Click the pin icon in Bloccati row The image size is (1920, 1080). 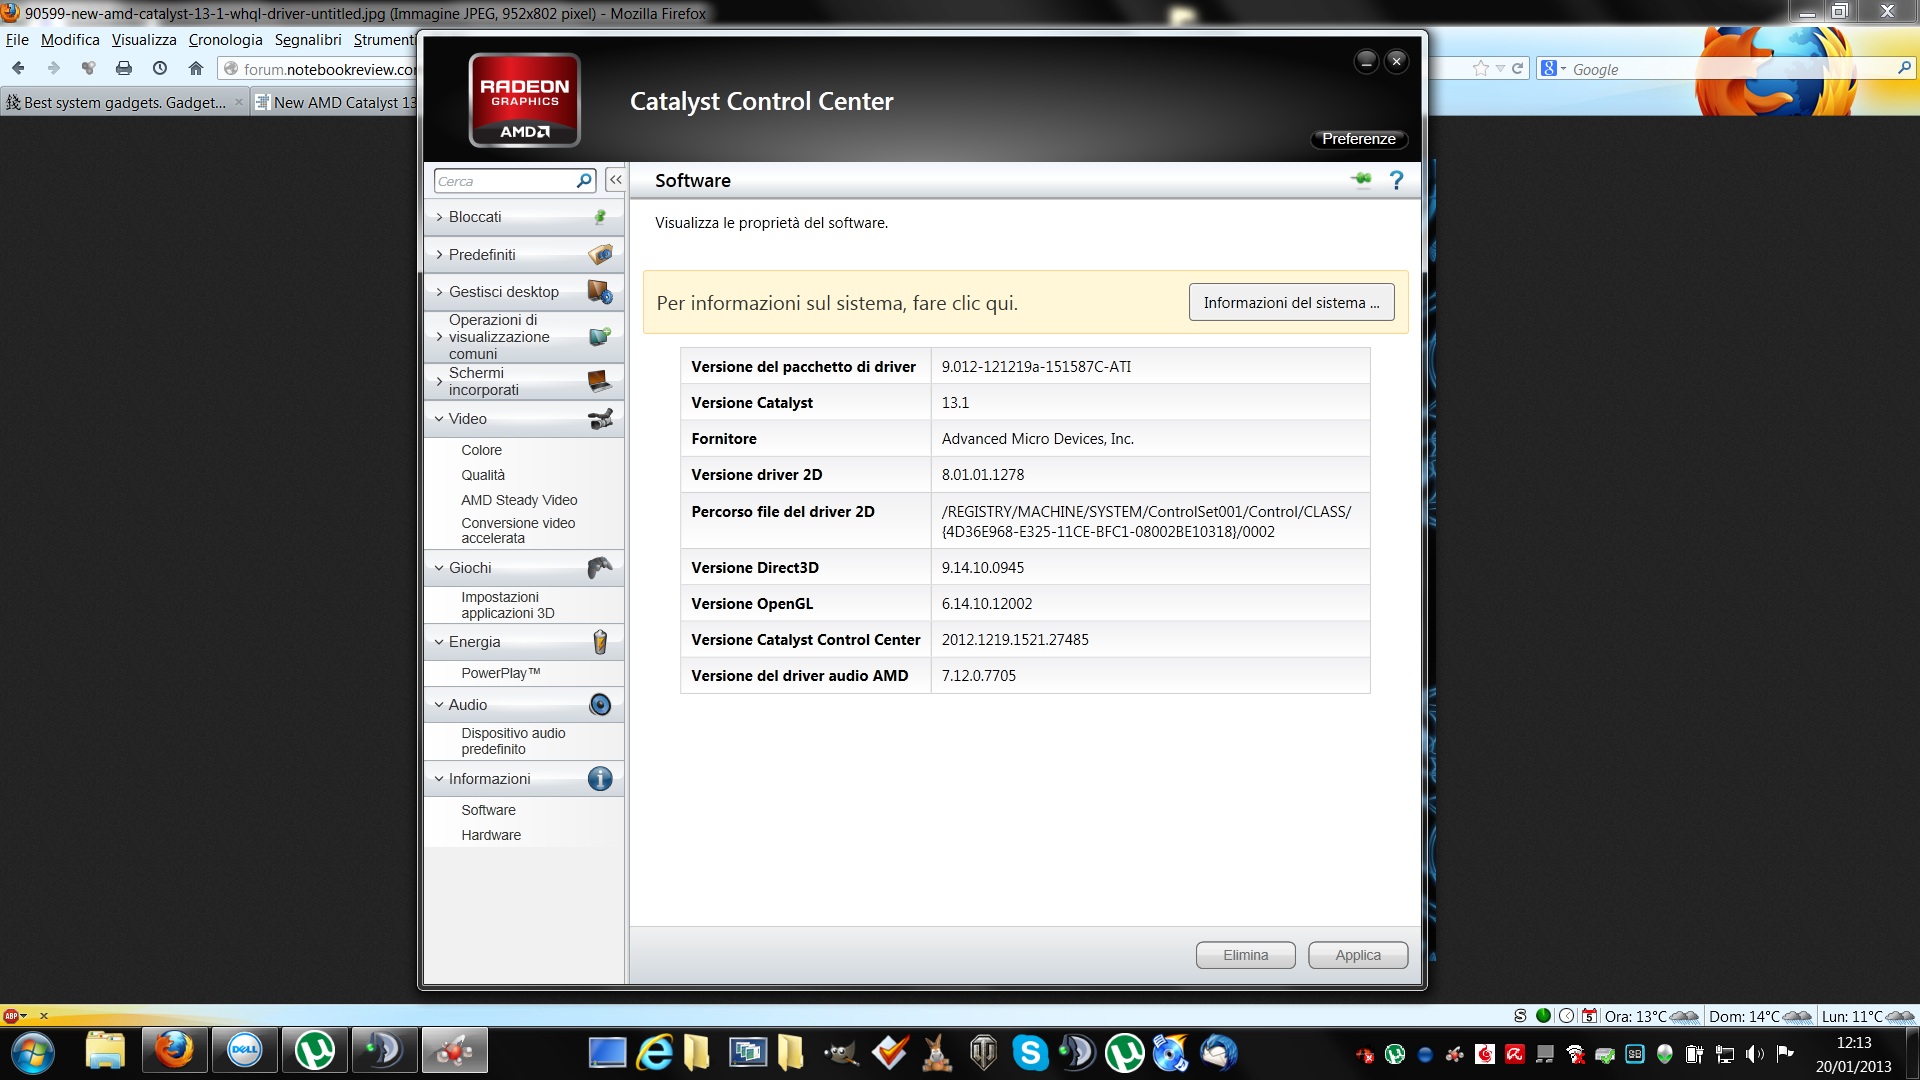pyautogui.click(x=600, y=217)
